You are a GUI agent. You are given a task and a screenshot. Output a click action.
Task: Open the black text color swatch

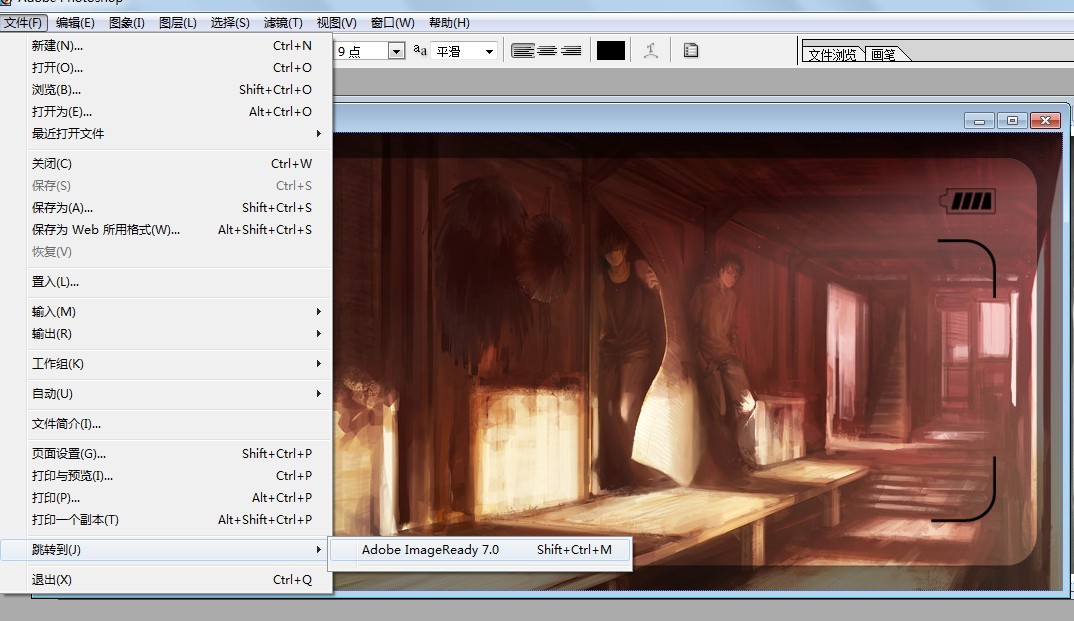[x=611, y=51]
